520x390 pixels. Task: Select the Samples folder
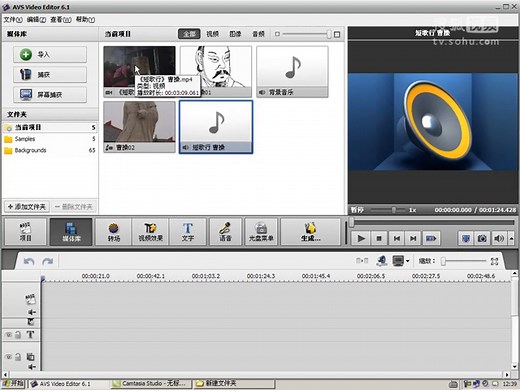pyautogui.click(x=50, y=139)
